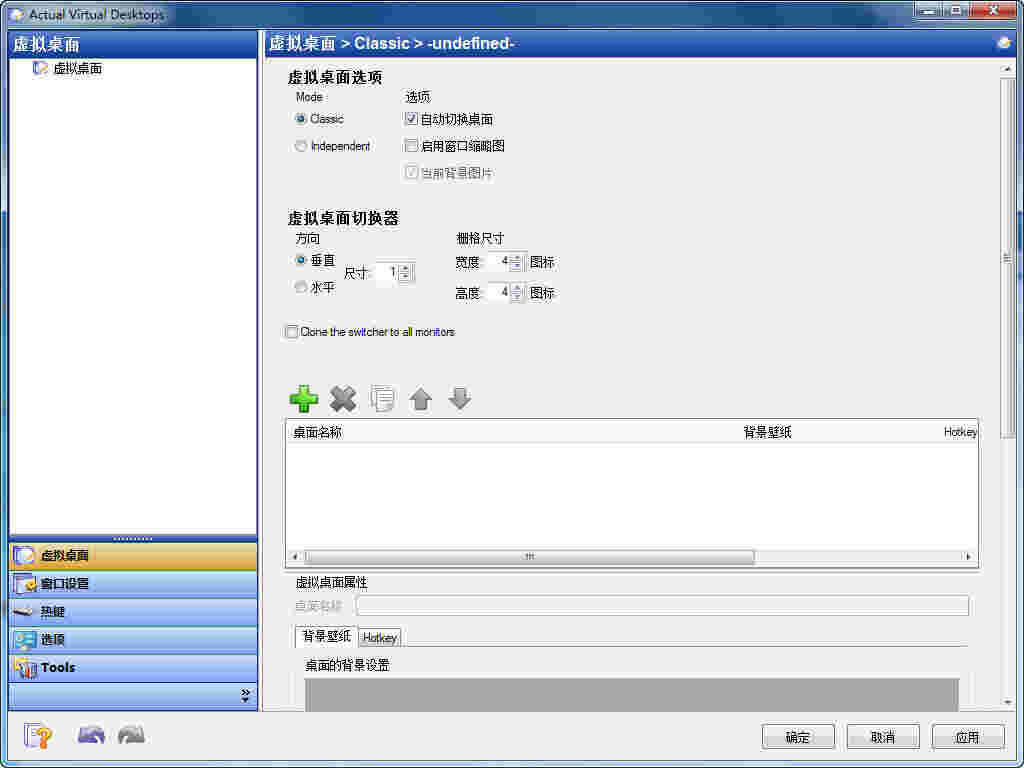Open the 虚拟桌面 navigation section
The width and height of the screenshot is (1024, 768).
click(x=133, y=556)
